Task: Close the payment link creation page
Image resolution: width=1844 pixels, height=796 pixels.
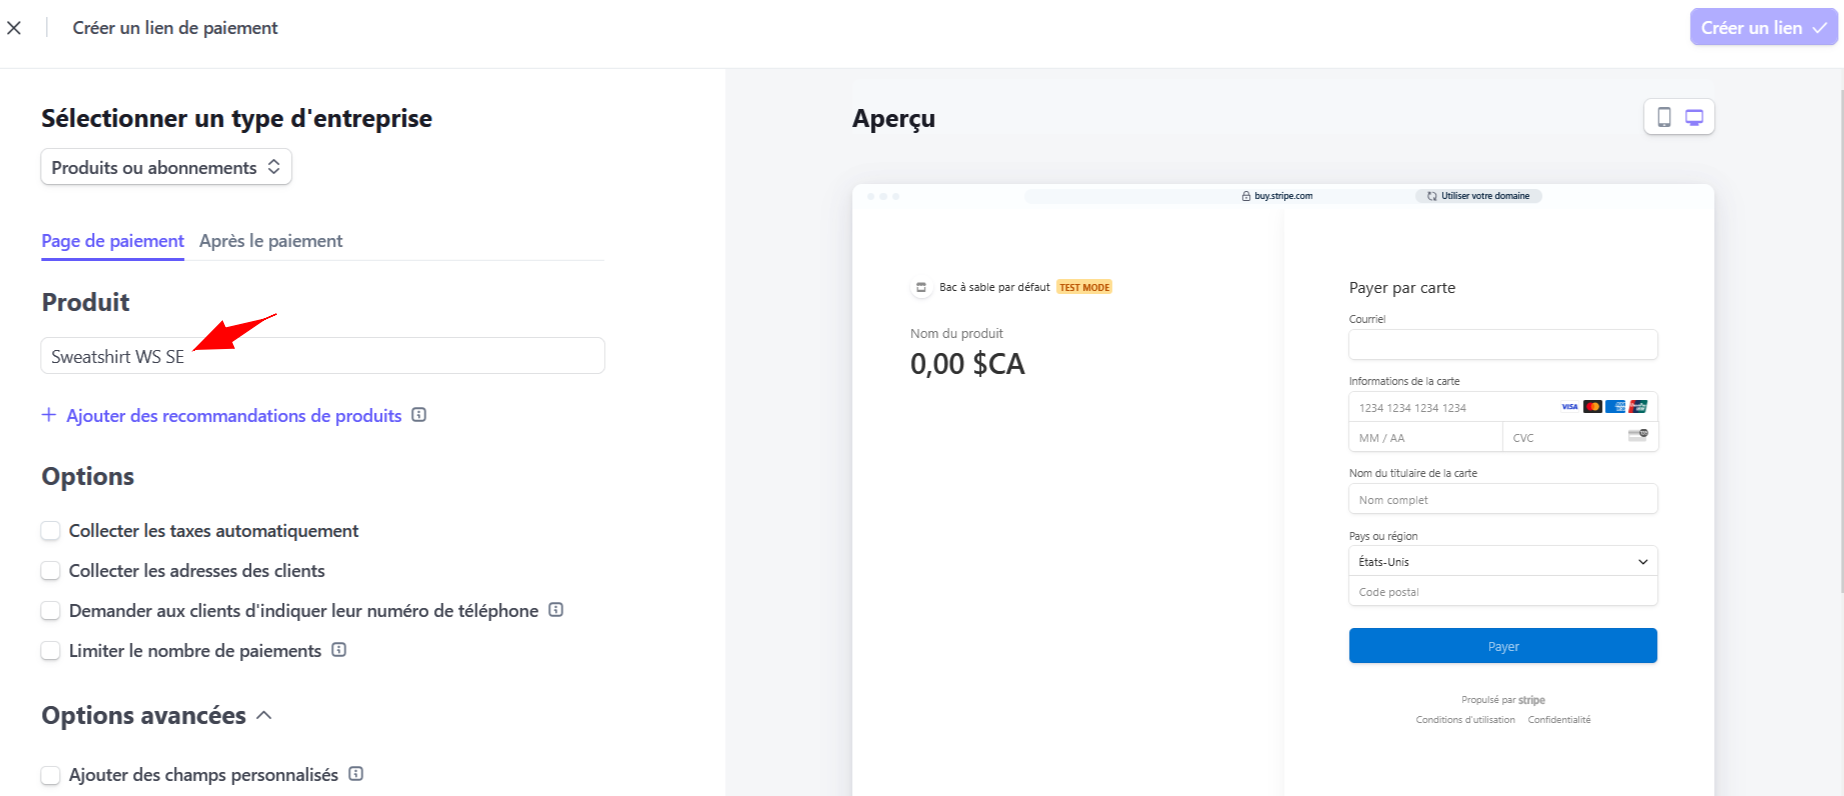Action: [14, 28]
